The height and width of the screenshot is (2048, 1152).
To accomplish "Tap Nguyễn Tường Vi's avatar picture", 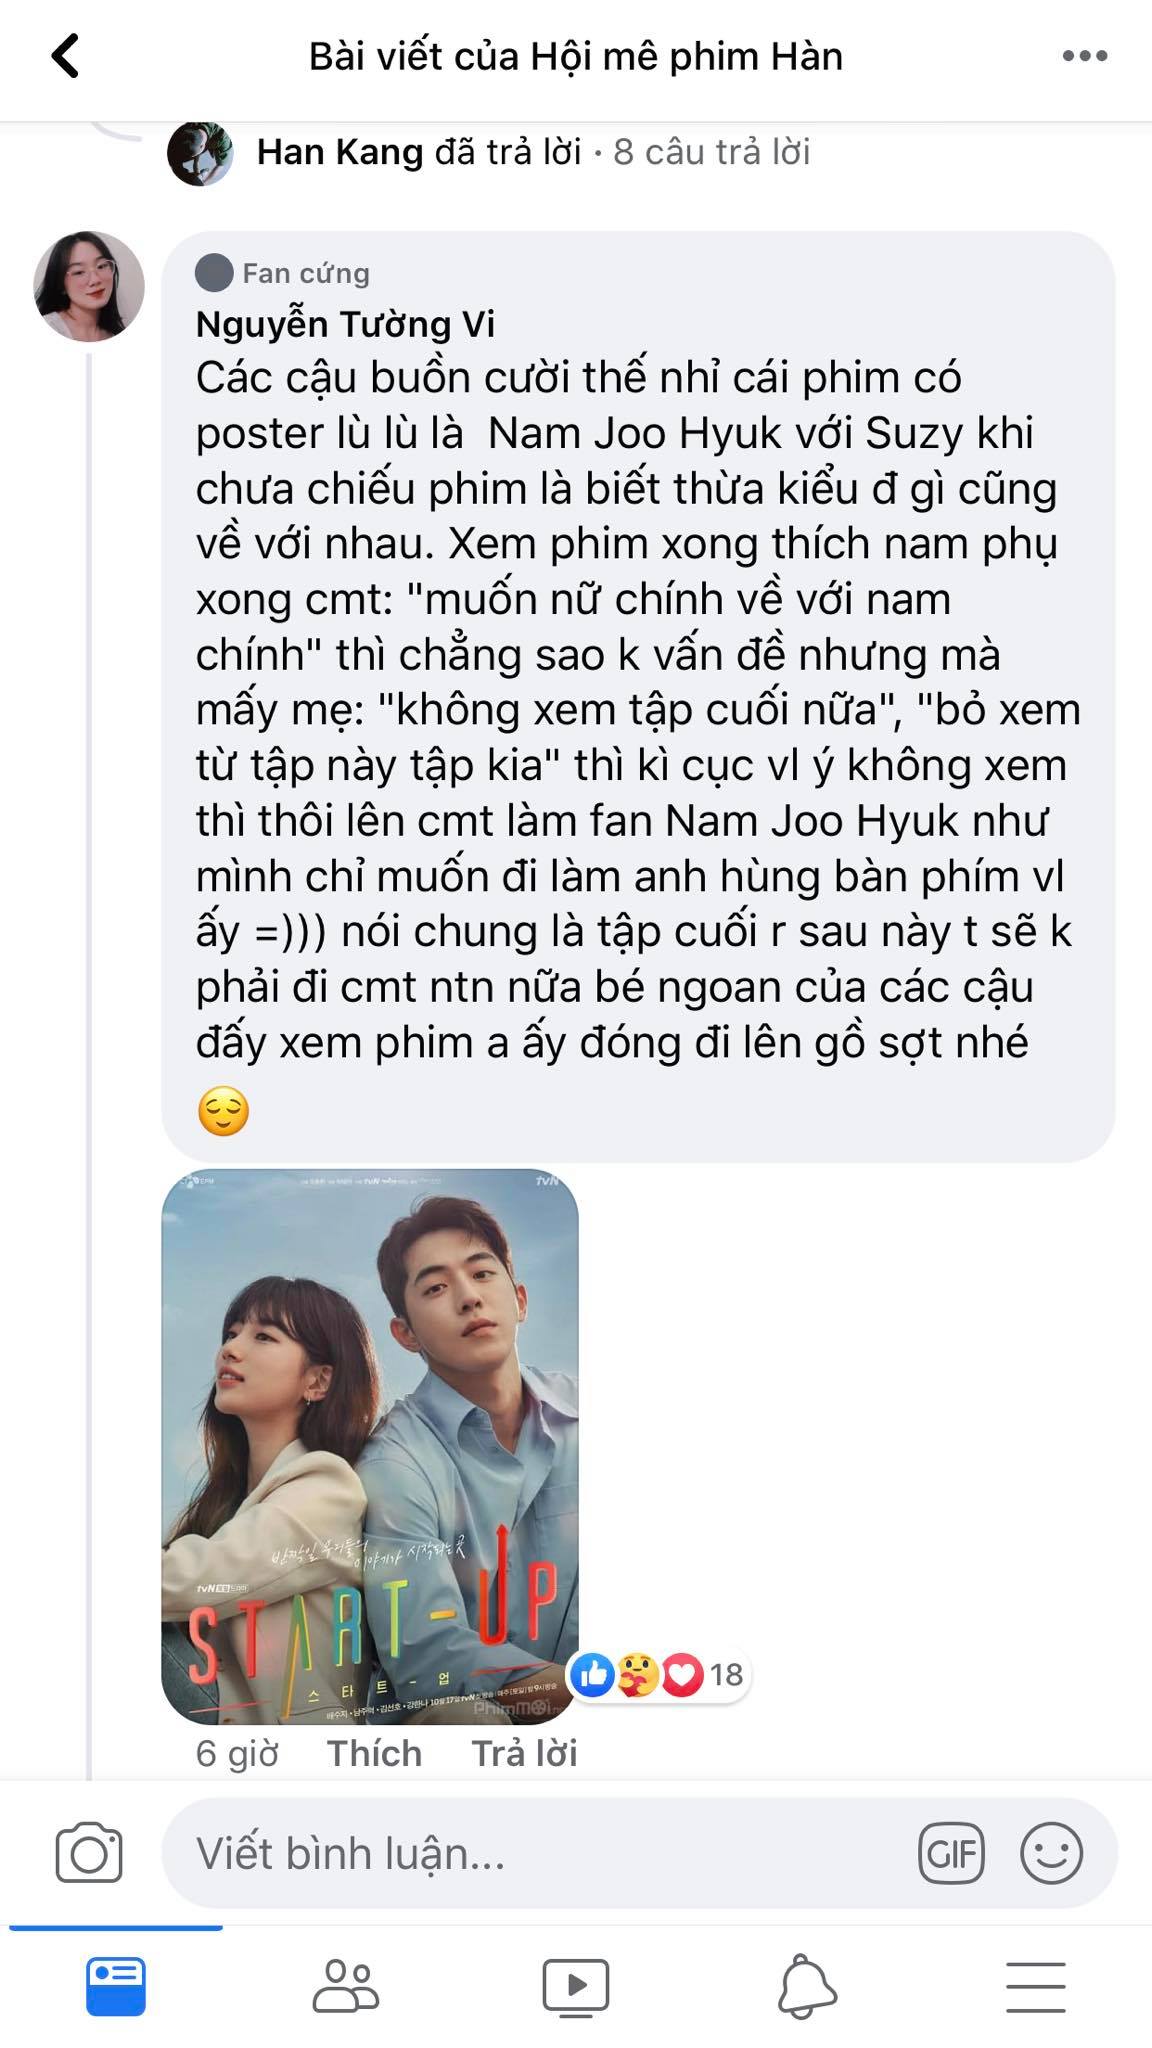I will click(x=89, y=287).
